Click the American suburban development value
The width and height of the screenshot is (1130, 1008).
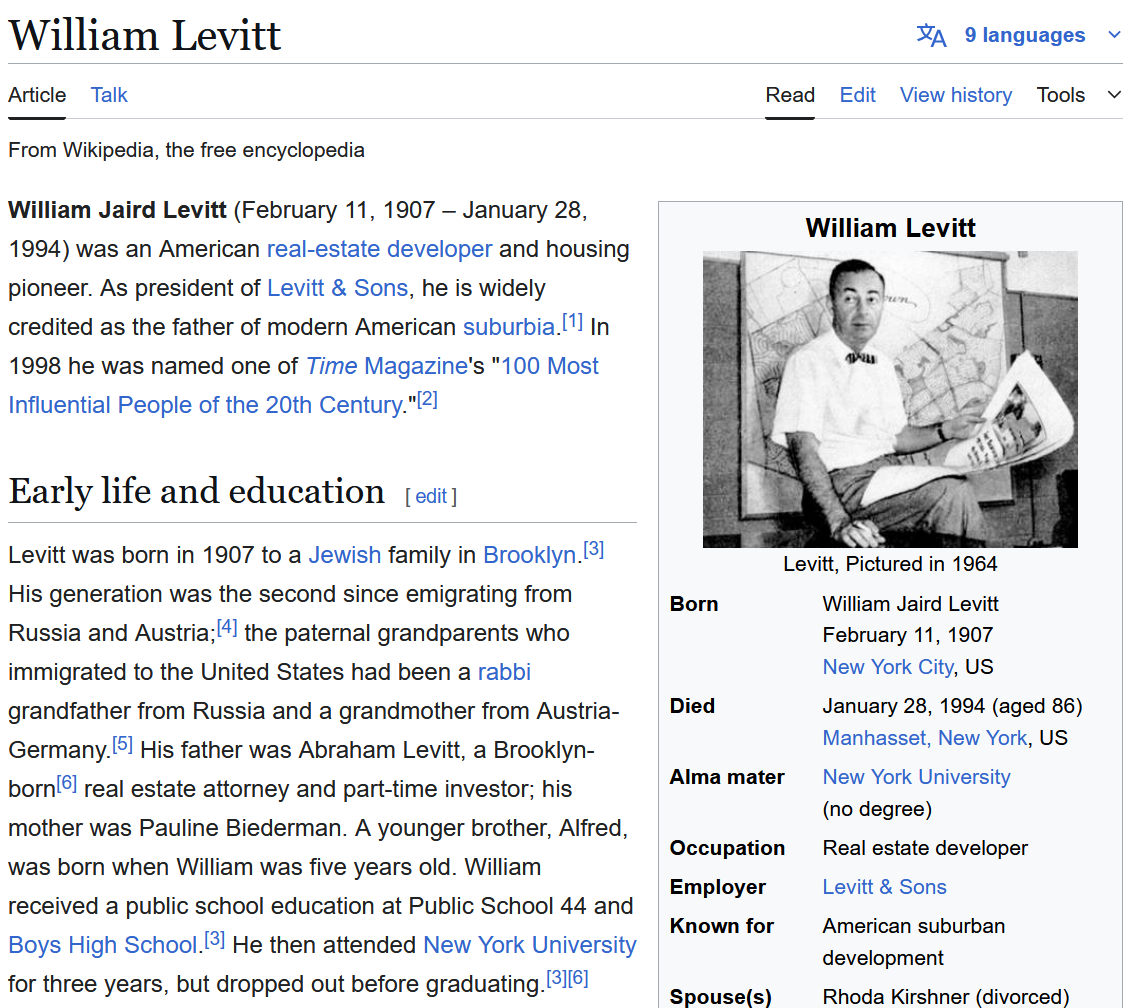(913, 942)
